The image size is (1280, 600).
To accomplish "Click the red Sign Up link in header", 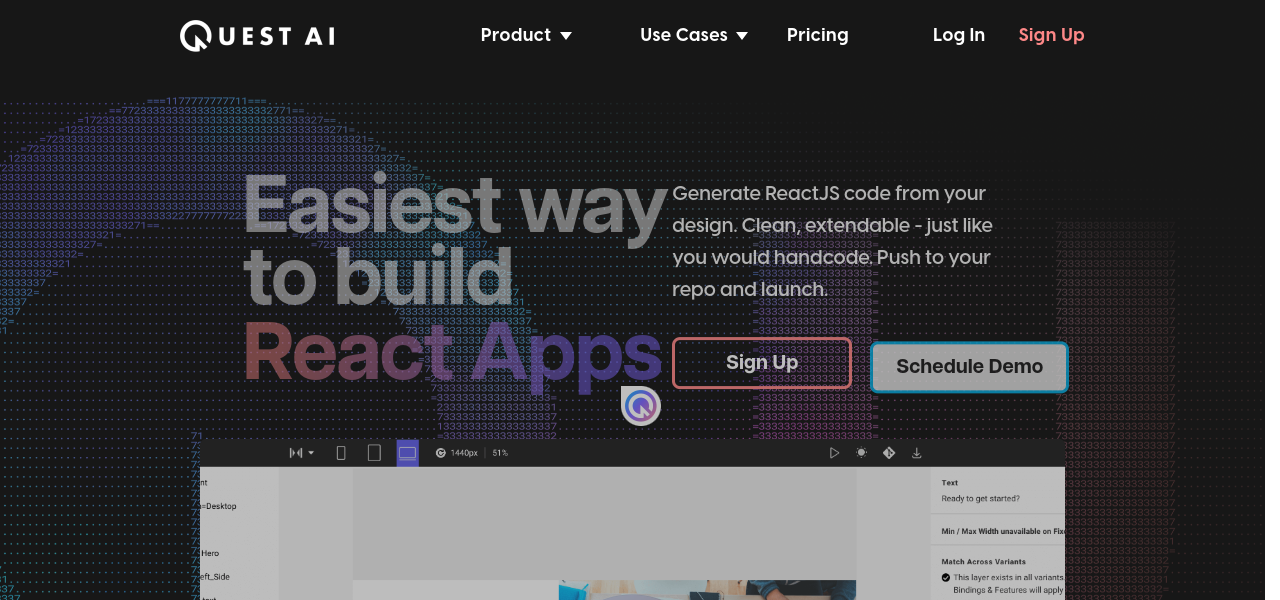I will [x=1051, y=35].
